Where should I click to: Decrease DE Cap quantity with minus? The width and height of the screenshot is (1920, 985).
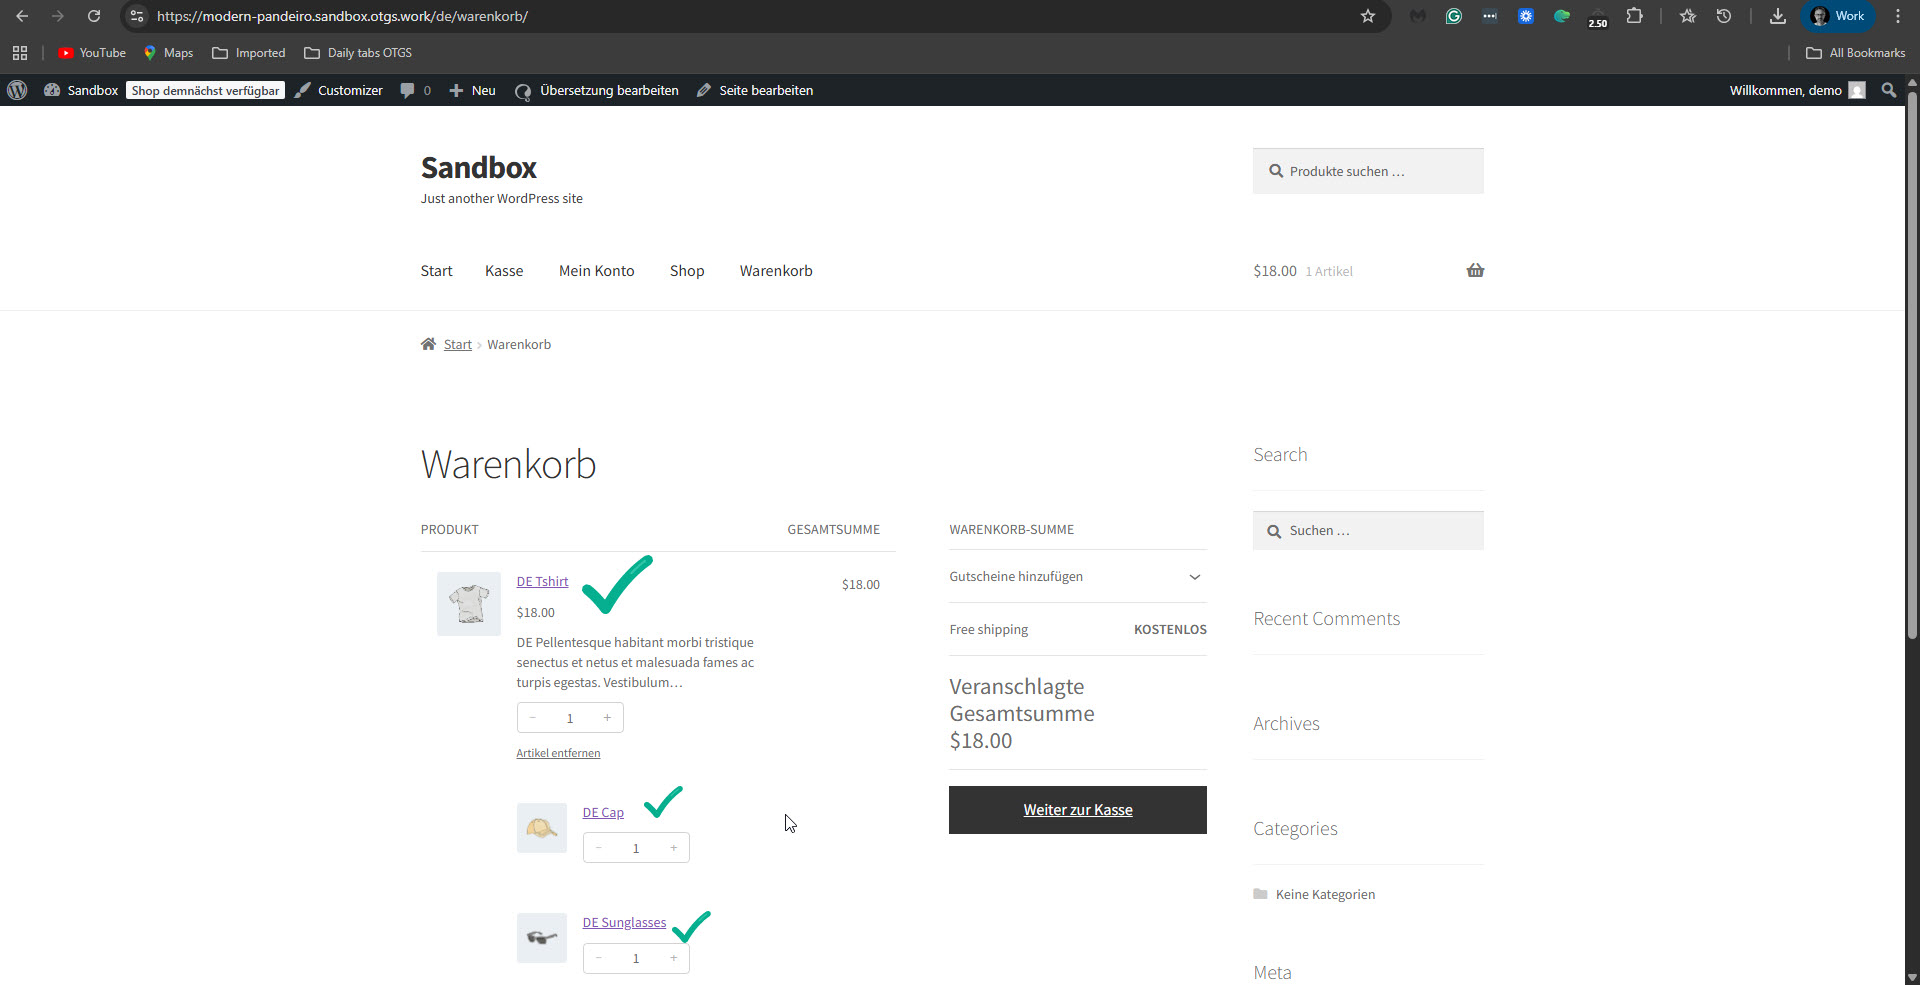599,848
